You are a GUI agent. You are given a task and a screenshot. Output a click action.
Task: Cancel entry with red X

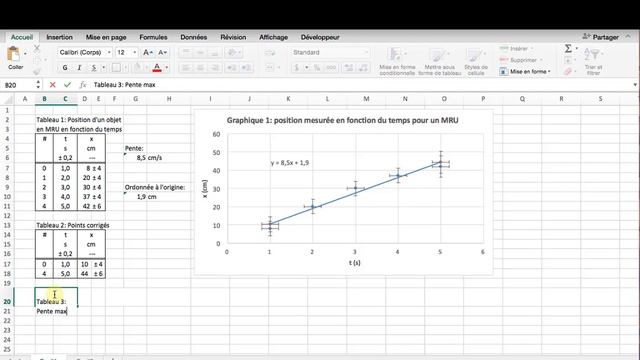pyautogui.click(x=52, y=84)
